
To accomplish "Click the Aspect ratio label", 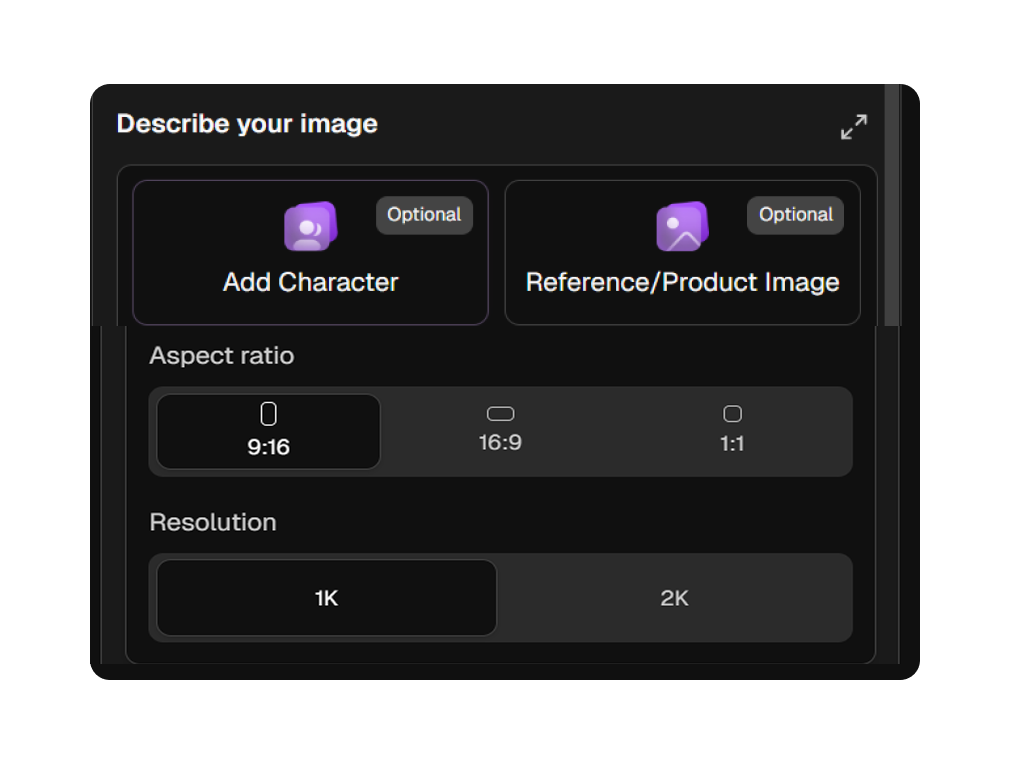I will coord(221,356).
